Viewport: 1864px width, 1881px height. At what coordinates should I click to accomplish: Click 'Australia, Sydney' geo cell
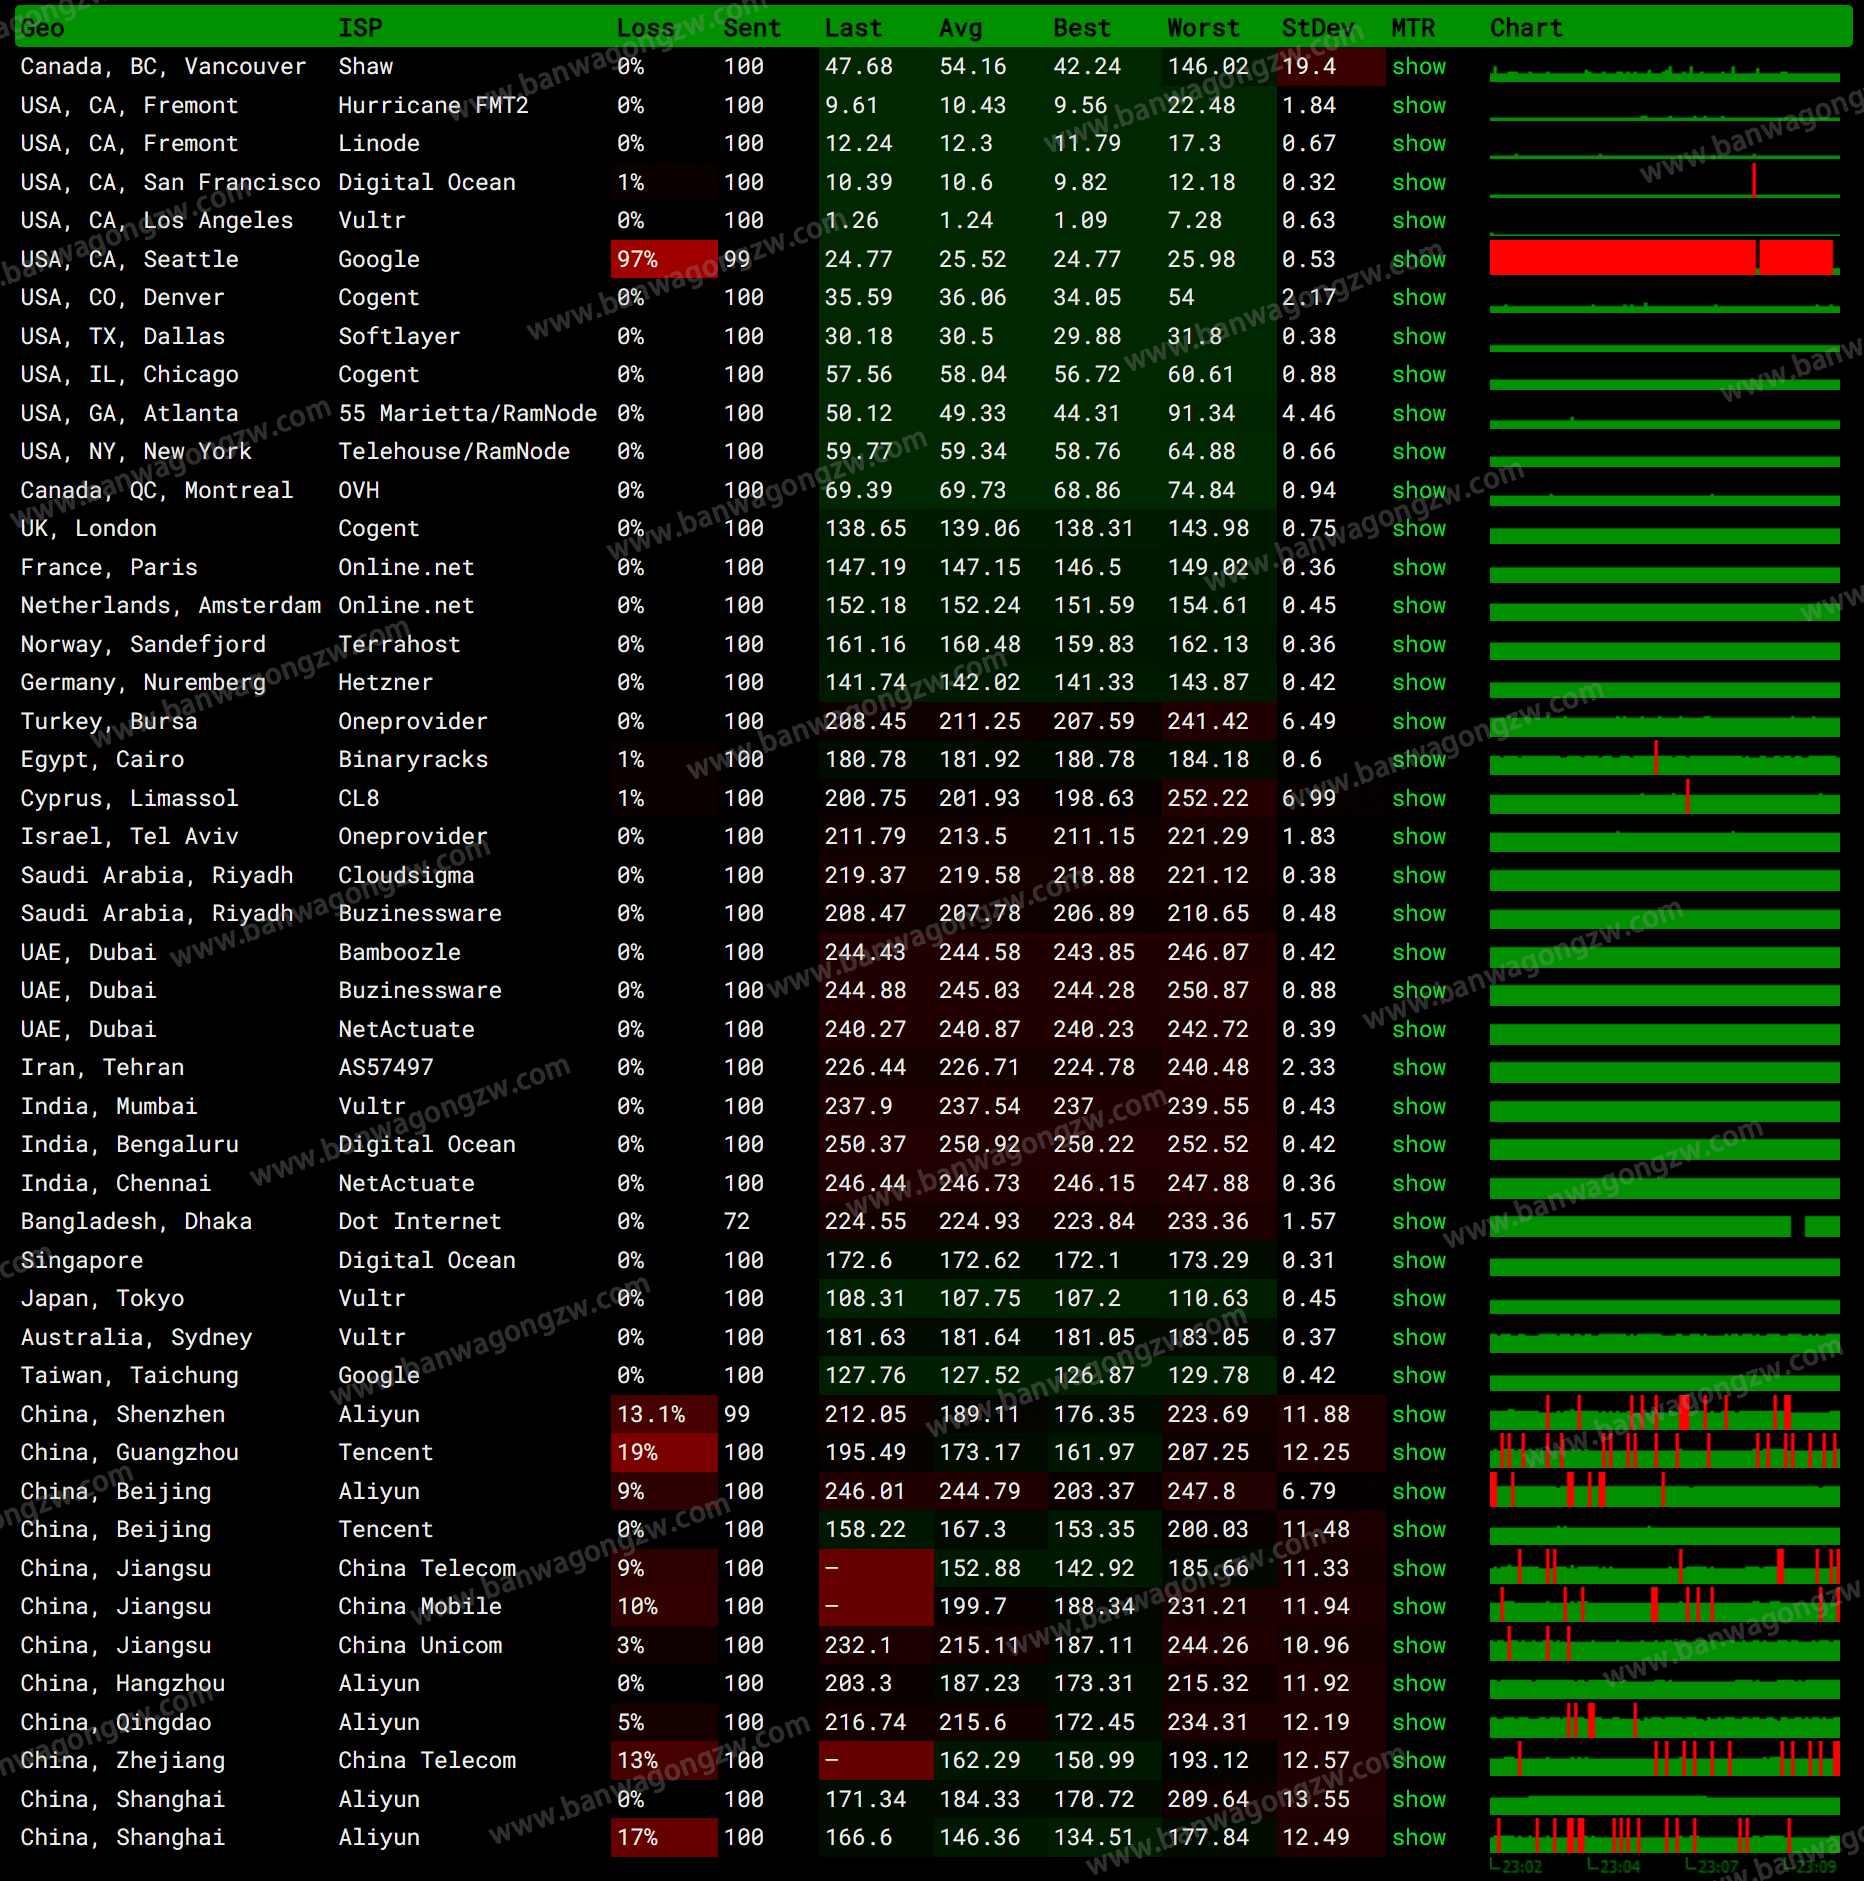[x=136, y=1338]
